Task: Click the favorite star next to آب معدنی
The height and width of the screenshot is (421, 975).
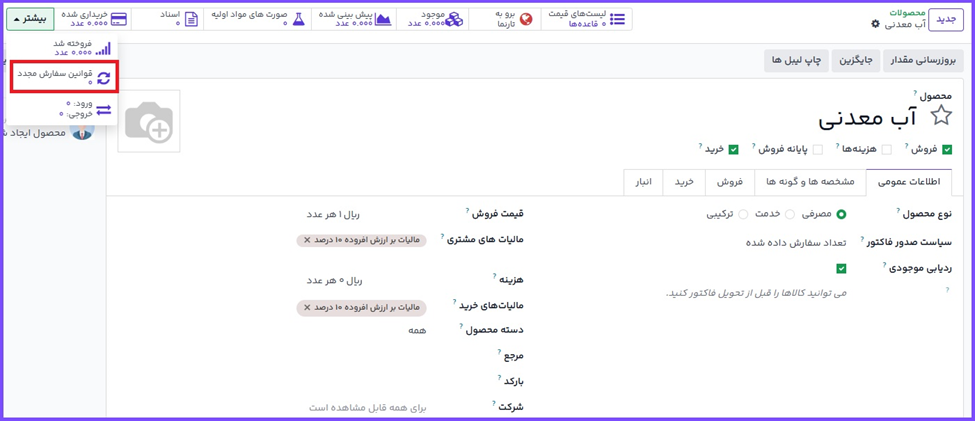Action: (941, 116)
